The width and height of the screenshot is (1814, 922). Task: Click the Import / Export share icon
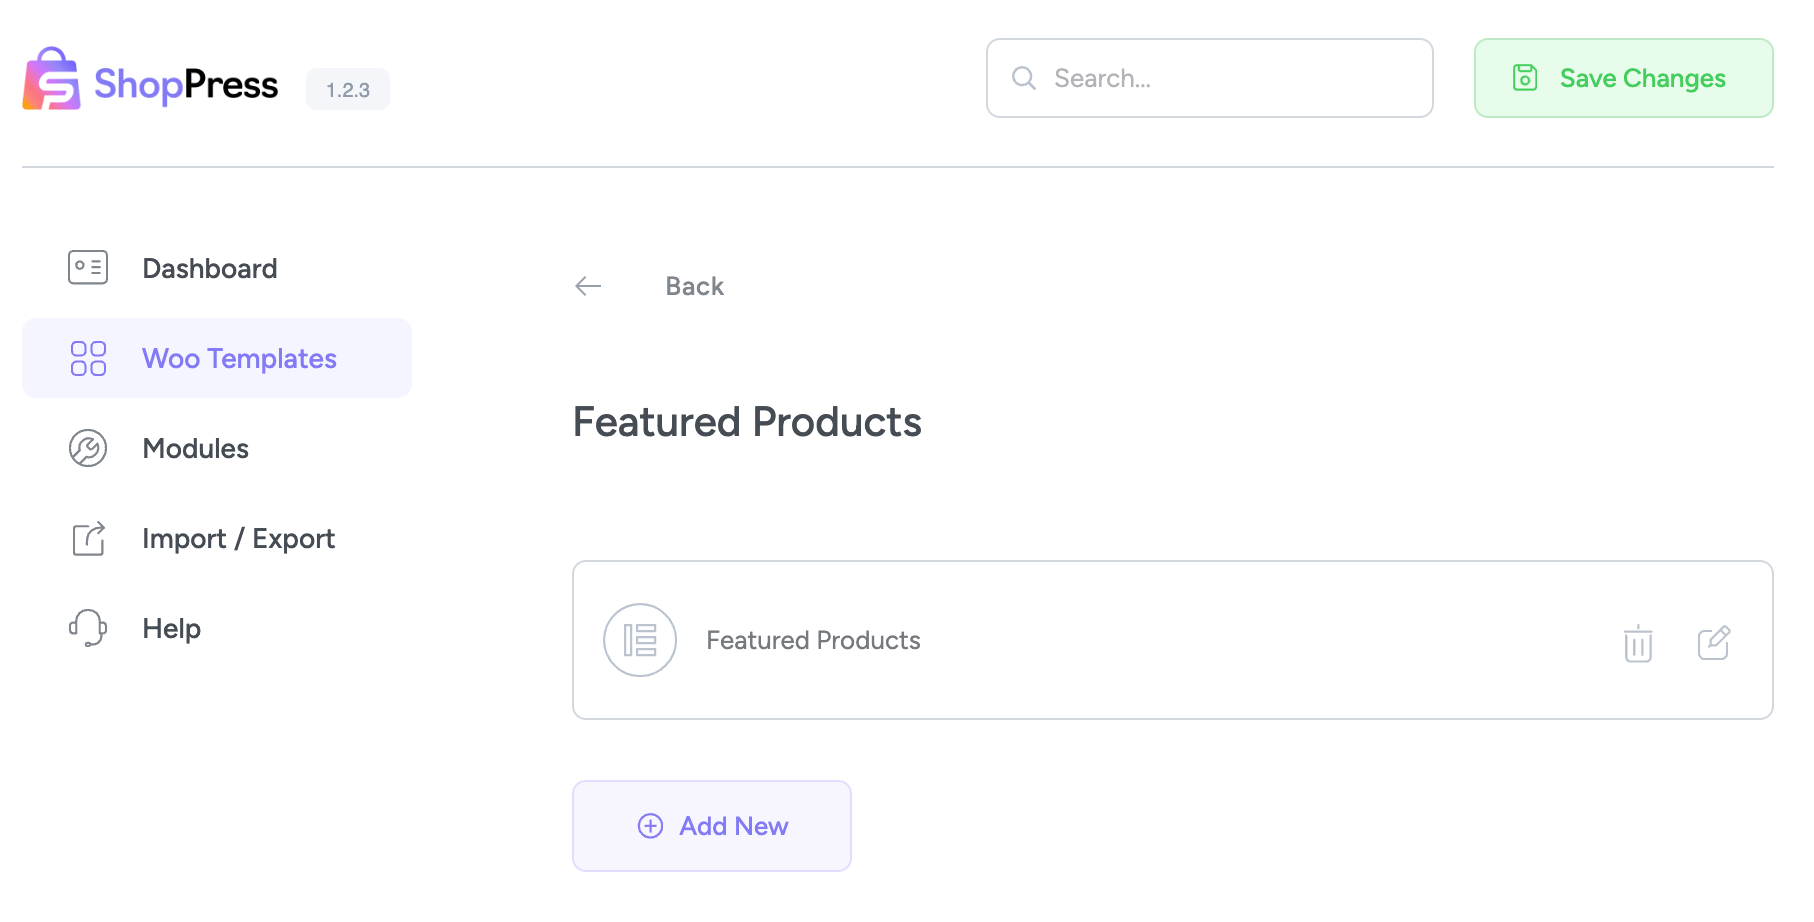pyautogui.click(x=88, y=538)
